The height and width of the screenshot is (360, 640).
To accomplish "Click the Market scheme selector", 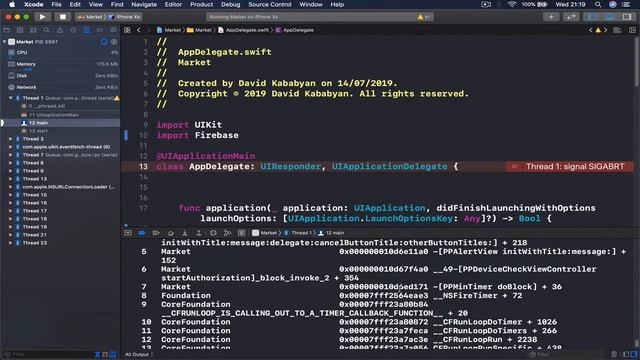I will pos(90,17).
